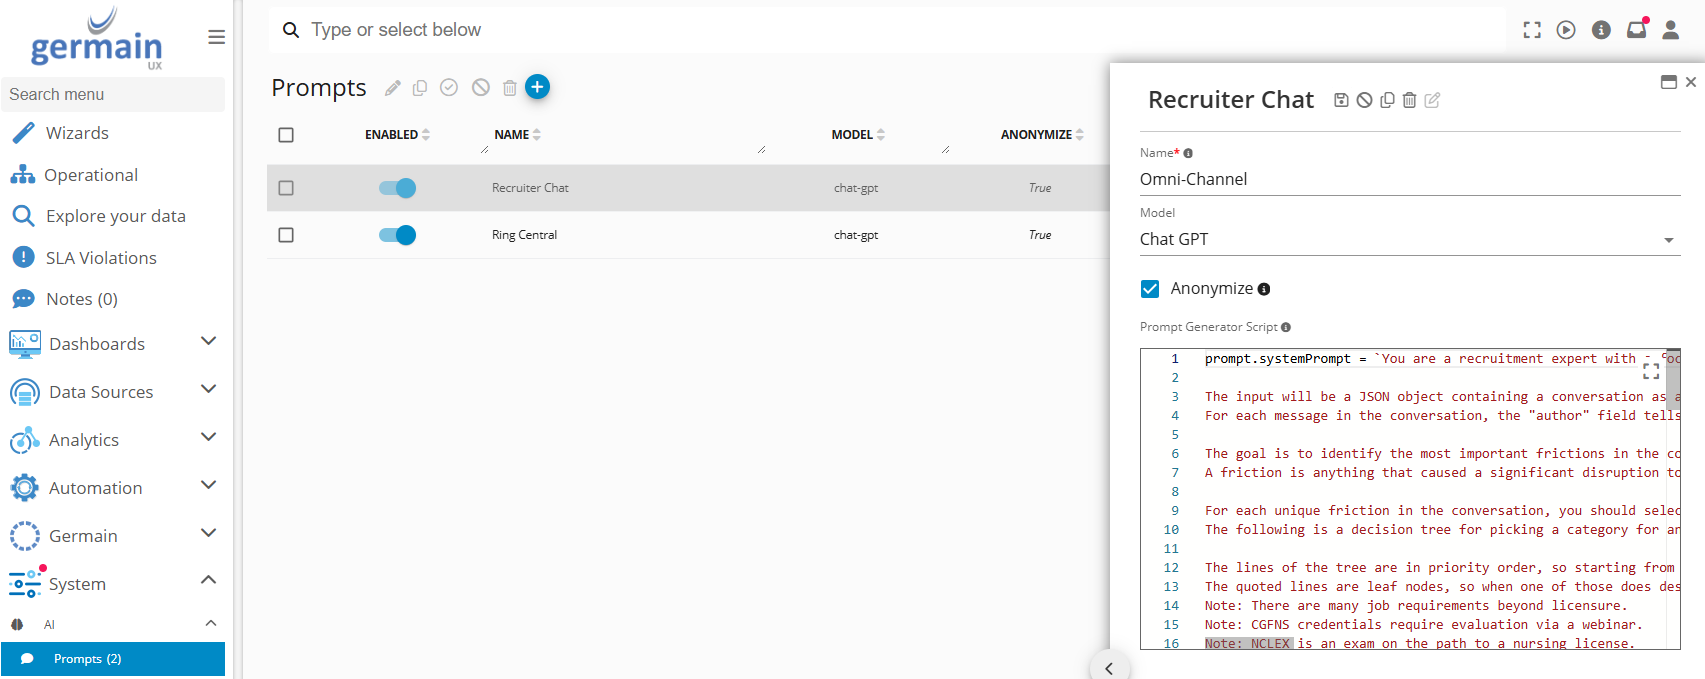The height and width of the screenshot is (679, 1705).
Task: Open the notifications inbox icon
Action: click(x=1636, y=30)
